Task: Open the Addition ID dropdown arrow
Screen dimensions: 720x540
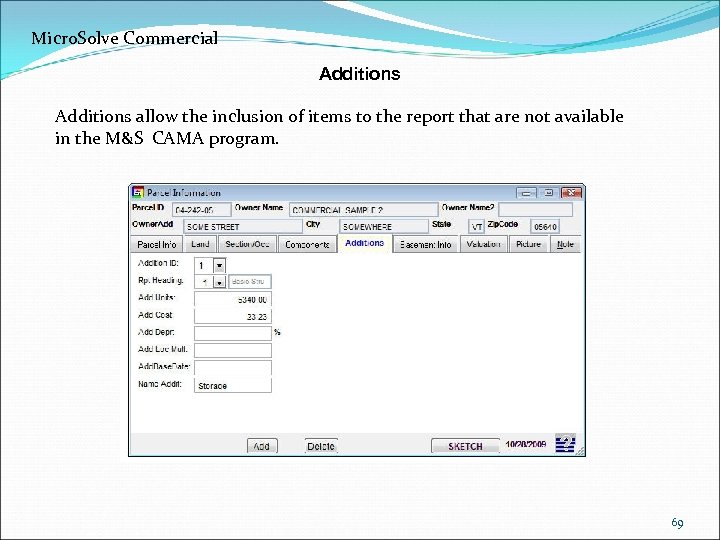Action: (219, 265)
